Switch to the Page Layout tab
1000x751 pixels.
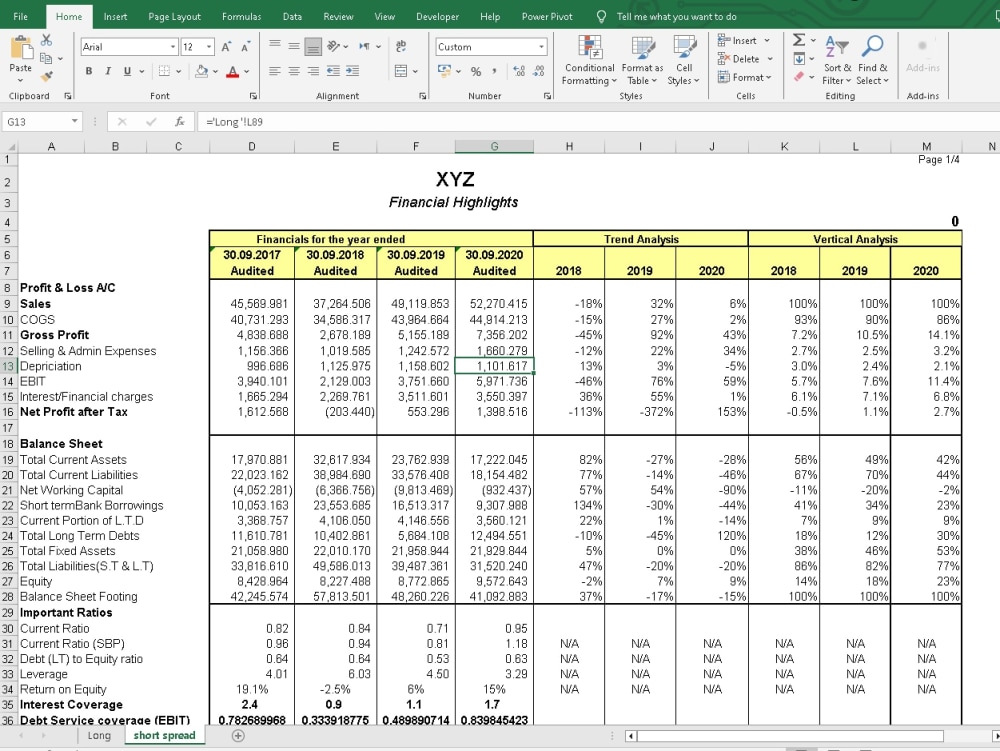(174, 17)
